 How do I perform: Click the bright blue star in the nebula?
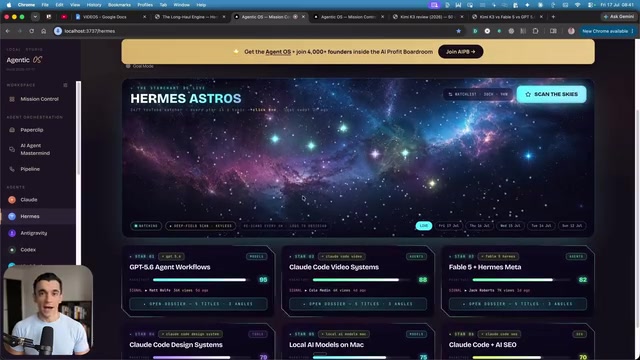click(528, 156)
